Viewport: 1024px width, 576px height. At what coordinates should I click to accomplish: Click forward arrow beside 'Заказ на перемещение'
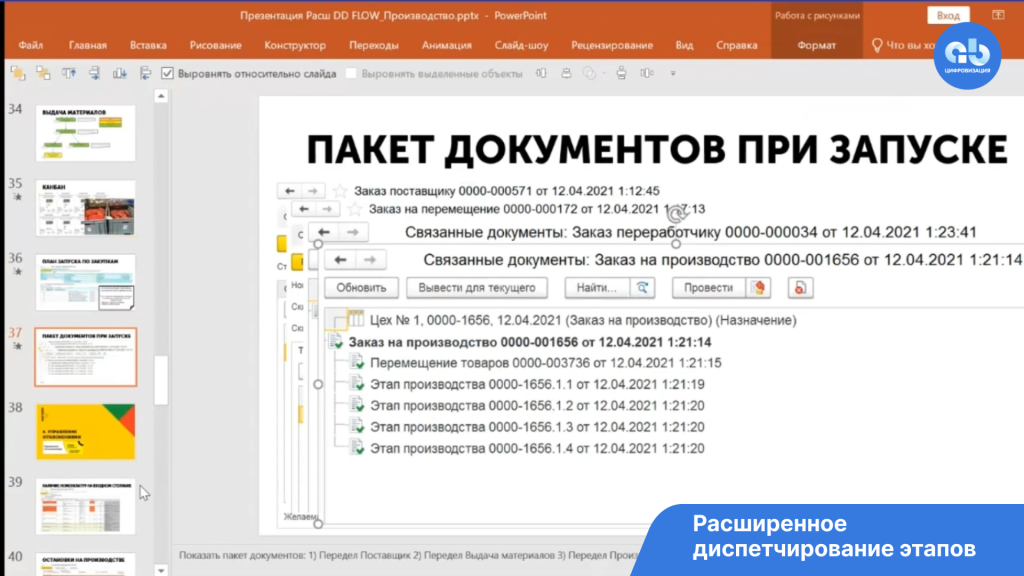(327, 209)
